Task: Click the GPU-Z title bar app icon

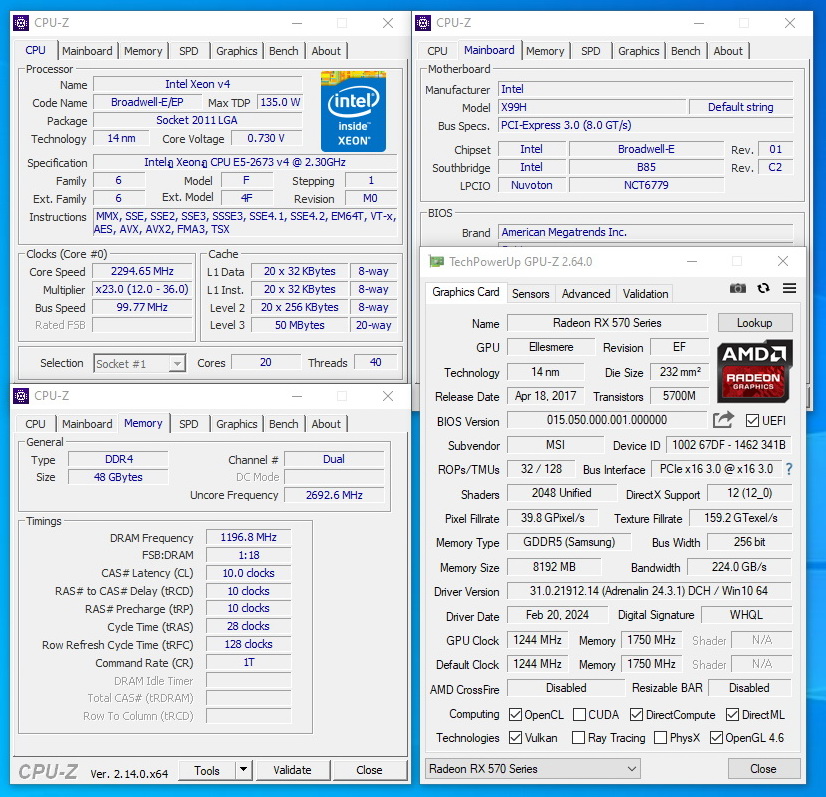Action: point(435,262)
